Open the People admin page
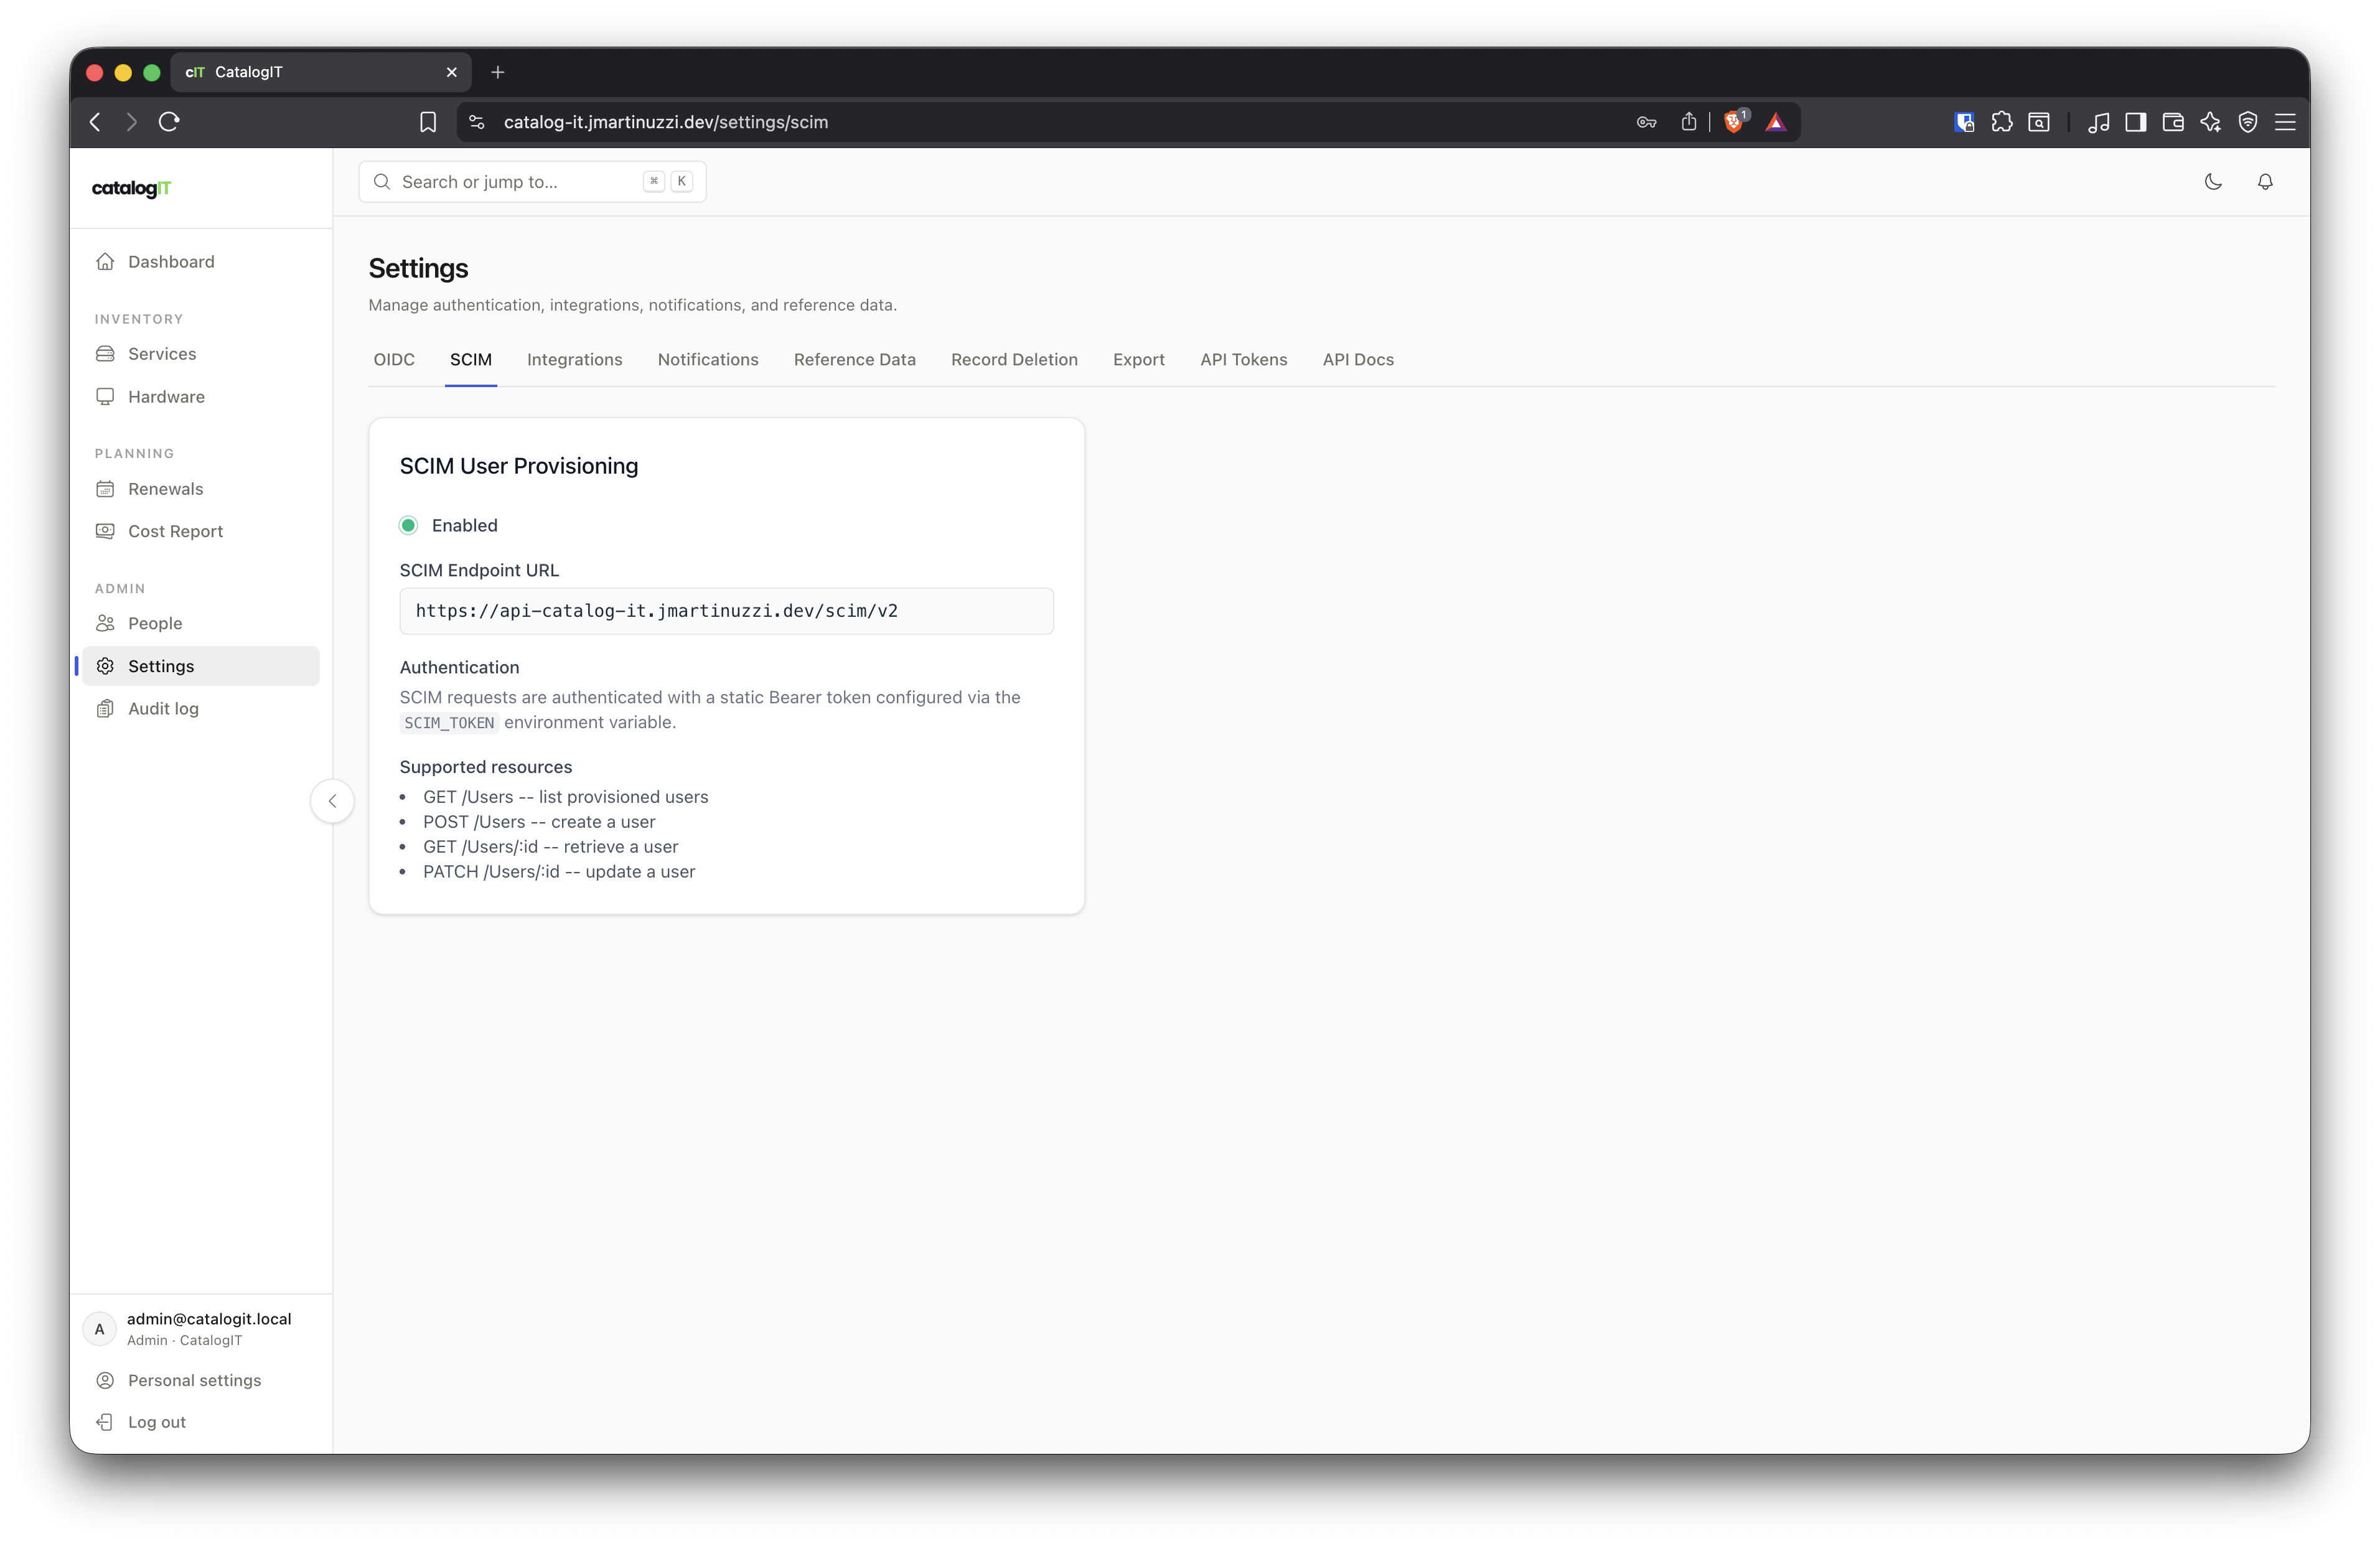Screen dimensions: 2380x1546 coord(200,623)
